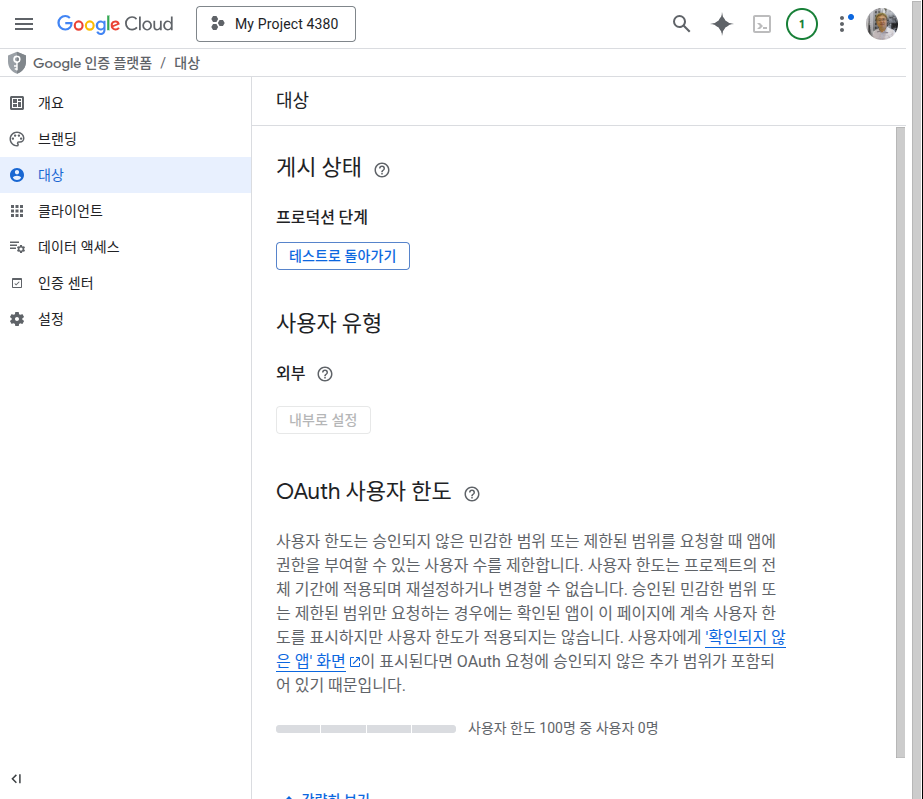
Task: Activate Cloud Shell terminal icon
Action: (x=762, y=24)
